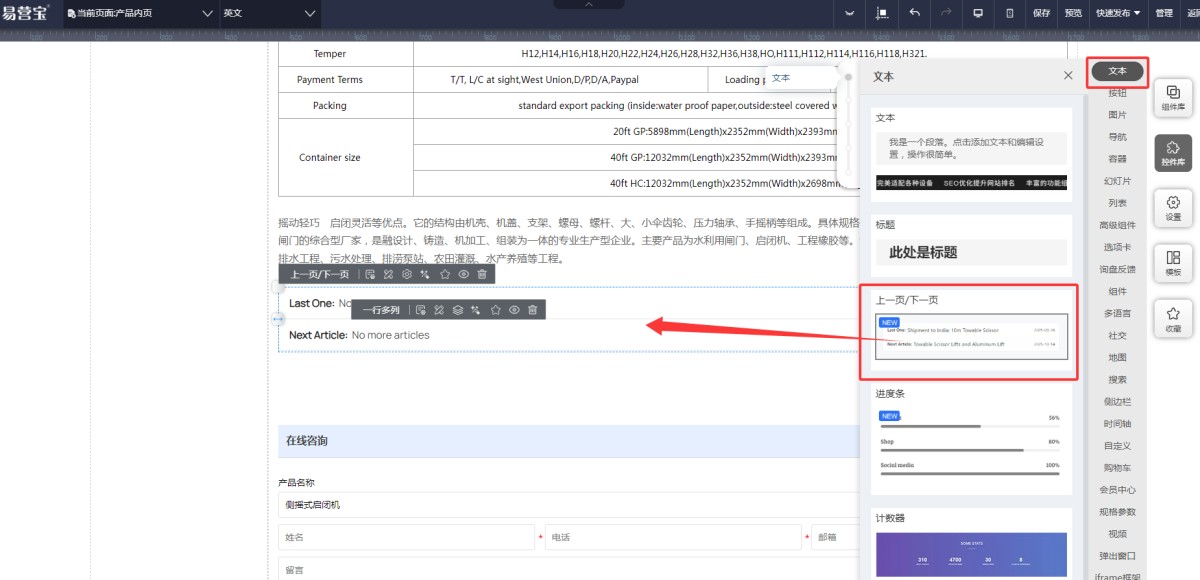
Task: Click 预览 preview button
Action: [1073, 13]
